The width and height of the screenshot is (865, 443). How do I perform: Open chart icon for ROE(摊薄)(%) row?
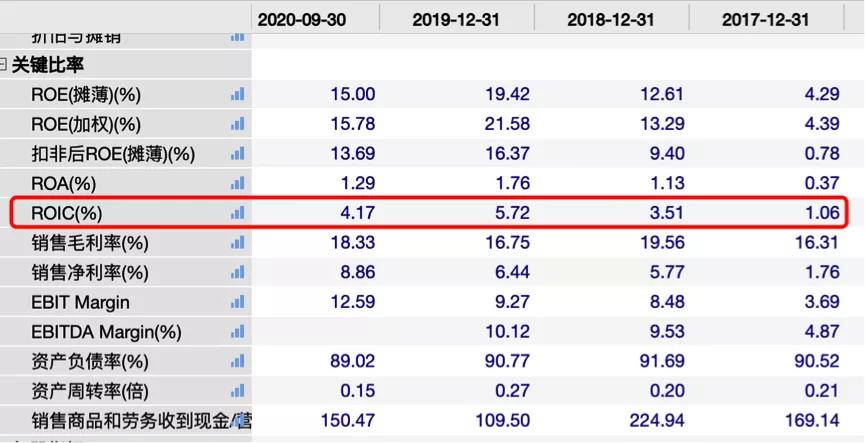tap(237, 94)
